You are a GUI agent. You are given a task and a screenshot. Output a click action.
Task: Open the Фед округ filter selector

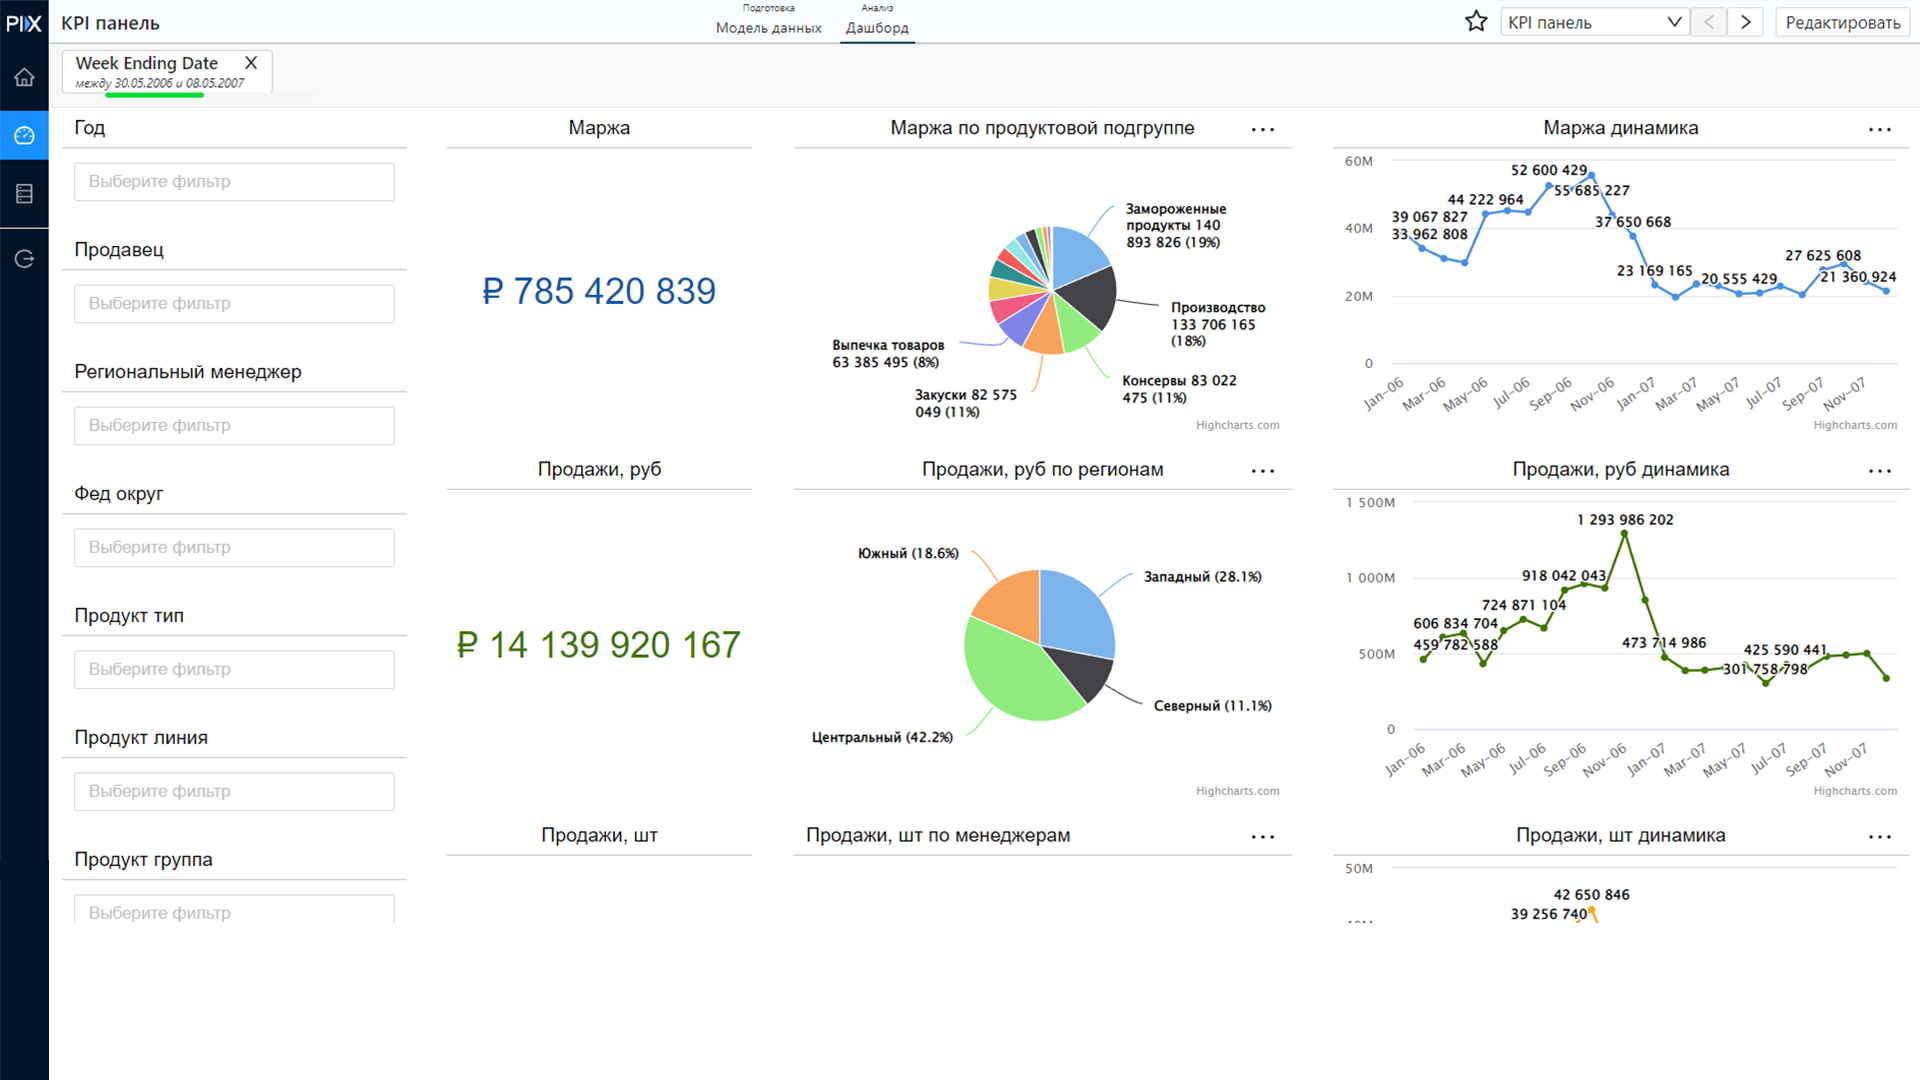[x=234, y=548]
